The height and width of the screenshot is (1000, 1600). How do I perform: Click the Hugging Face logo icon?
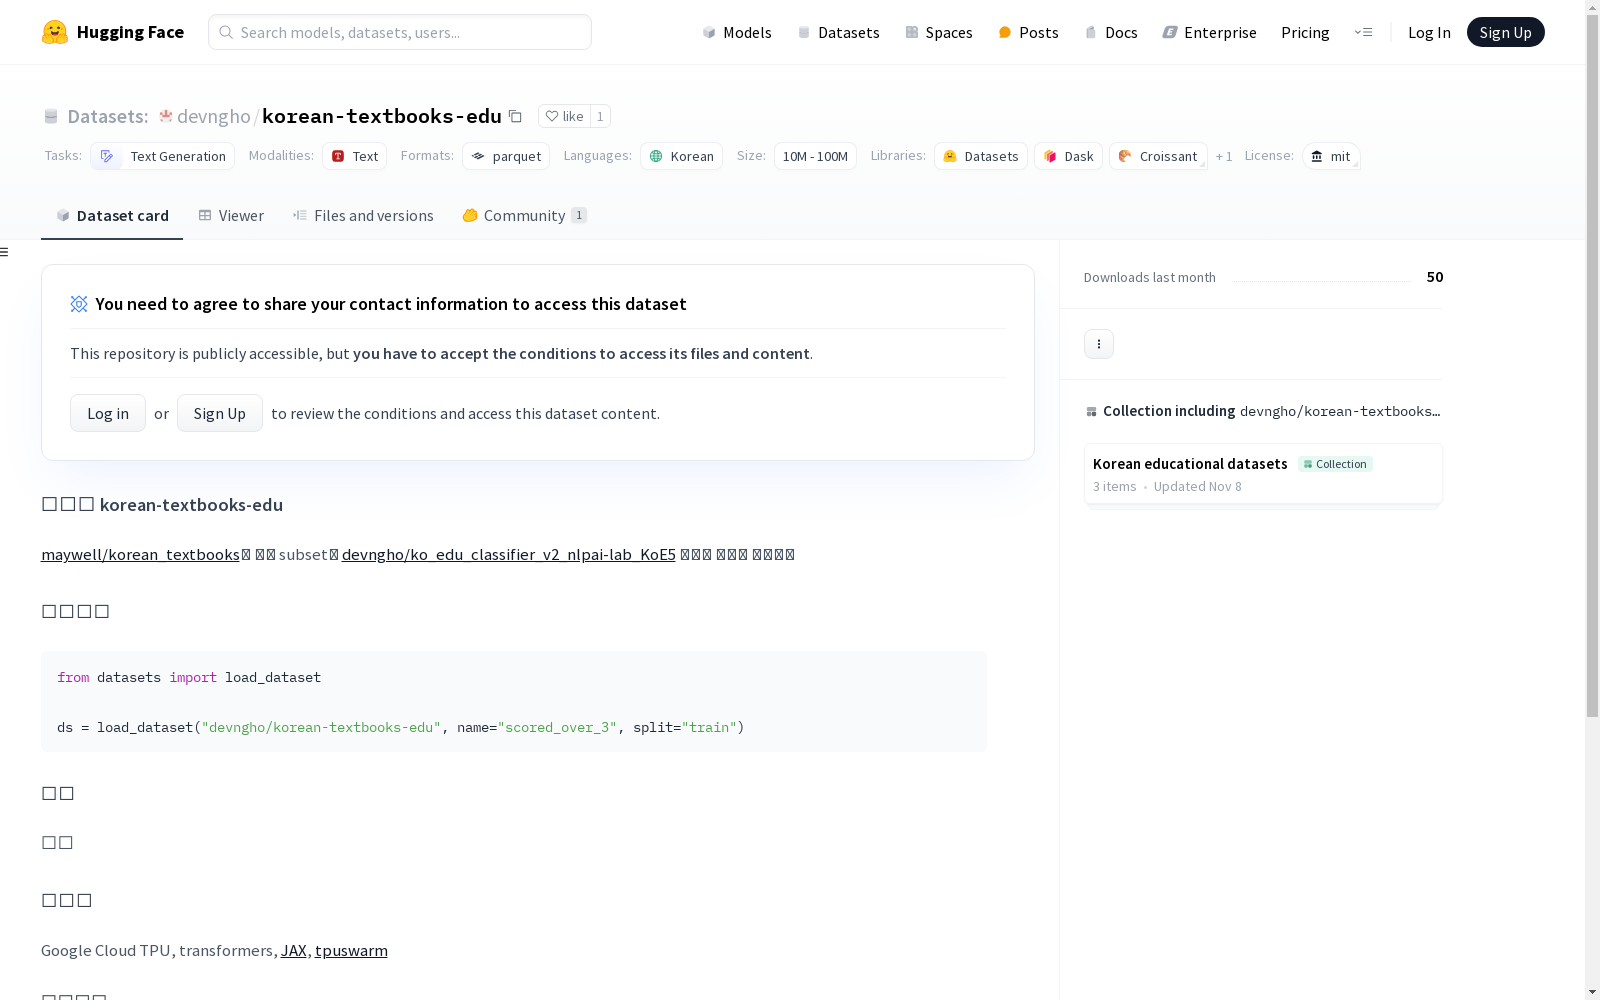tap(55, 32)
